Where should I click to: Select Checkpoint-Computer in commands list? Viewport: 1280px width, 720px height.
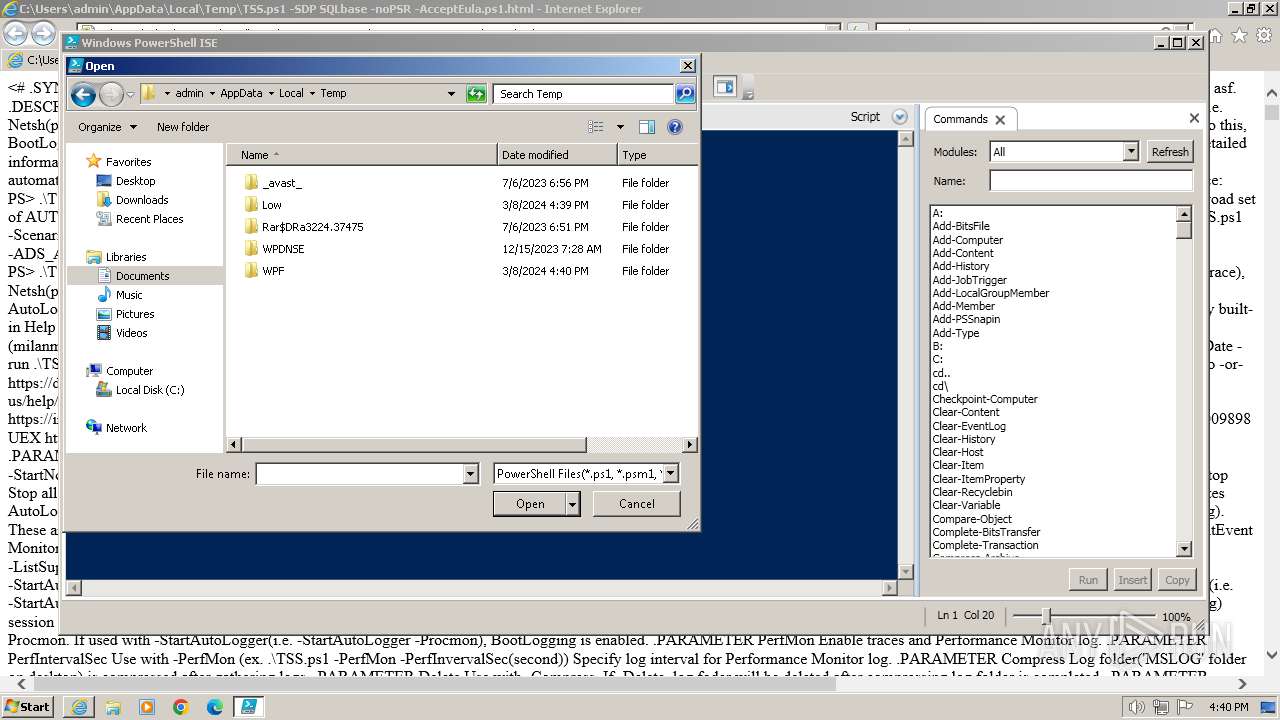(x=985, y=399)
